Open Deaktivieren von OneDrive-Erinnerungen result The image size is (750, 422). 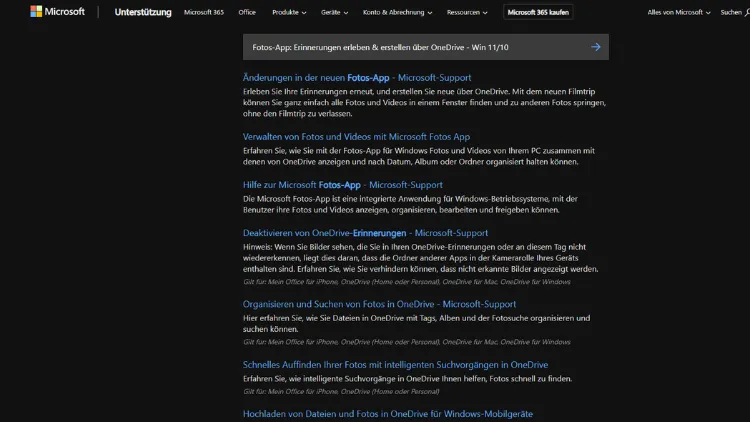[x=365, y=233]
